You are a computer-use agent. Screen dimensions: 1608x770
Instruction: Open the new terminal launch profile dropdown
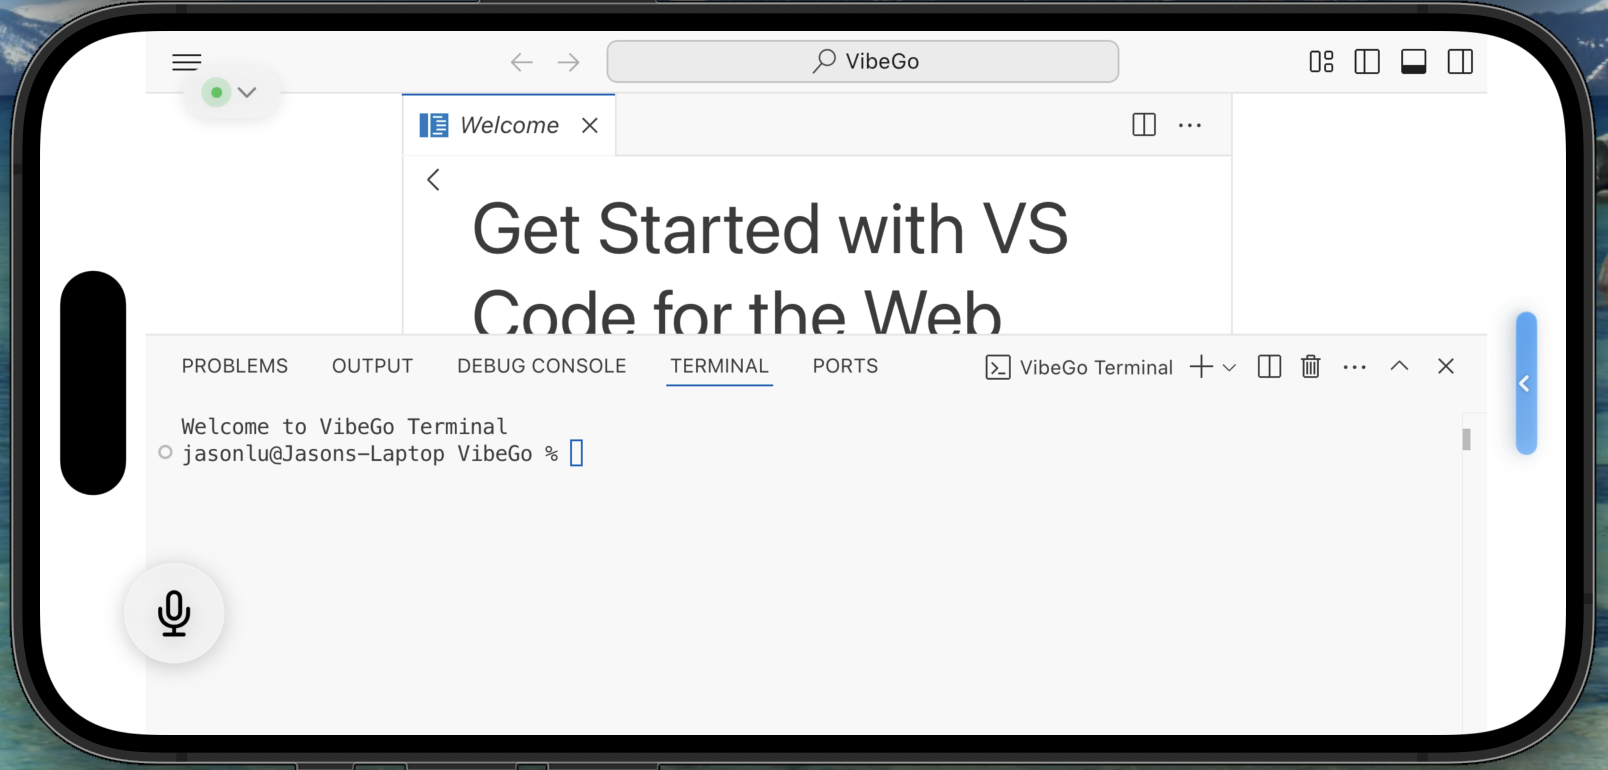coord(1230,368)
